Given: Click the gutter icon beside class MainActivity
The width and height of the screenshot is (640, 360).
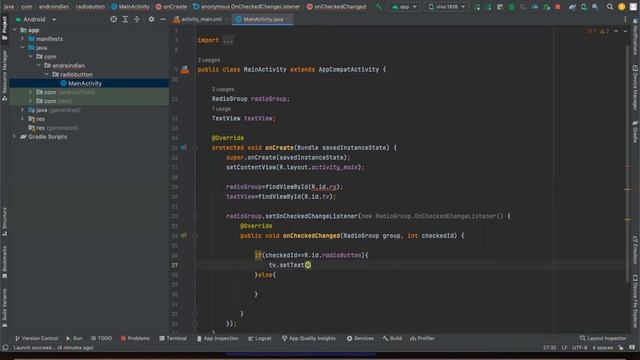Looking at the screenshot, I should click(x=184, y=70).
